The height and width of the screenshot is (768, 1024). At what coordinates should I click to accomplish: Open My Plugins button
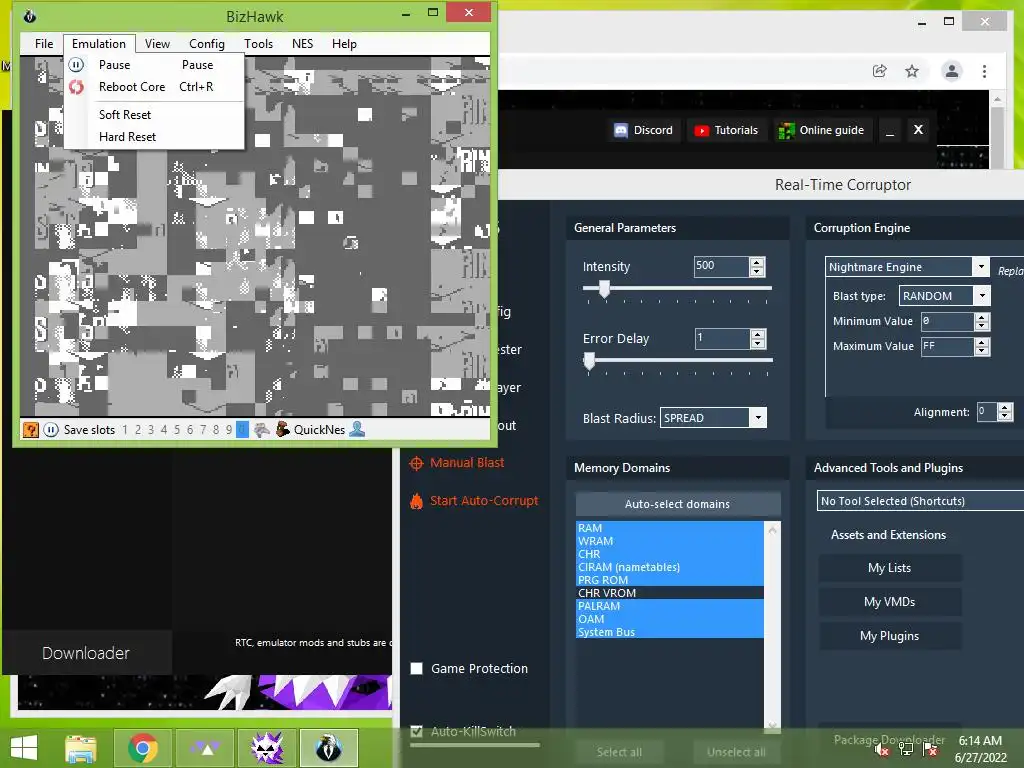889,635
